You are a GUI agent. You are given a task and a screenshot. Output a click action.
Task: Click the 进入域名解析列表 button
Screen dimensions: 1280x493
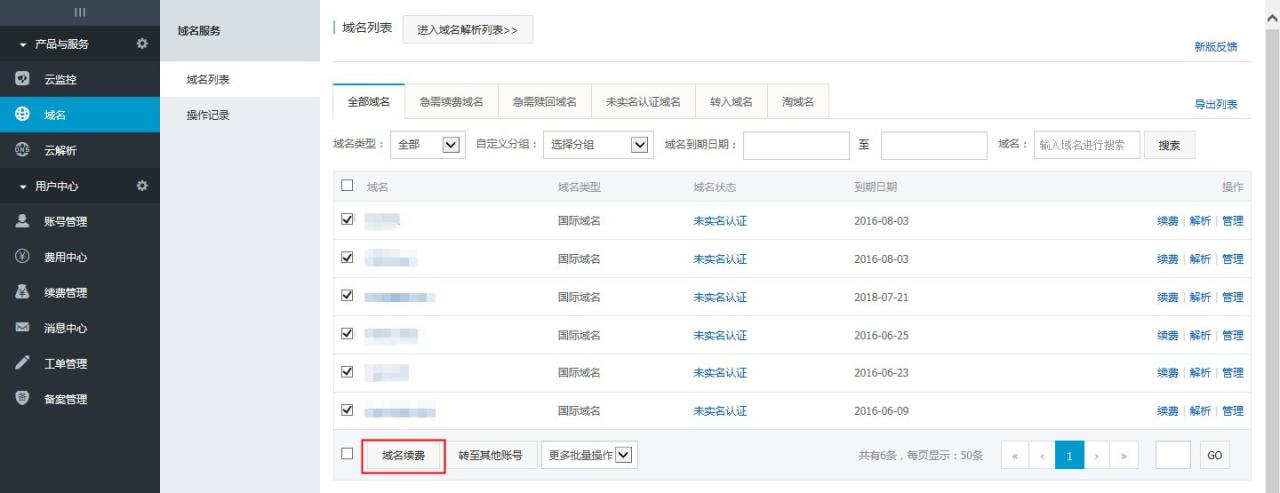468,30
